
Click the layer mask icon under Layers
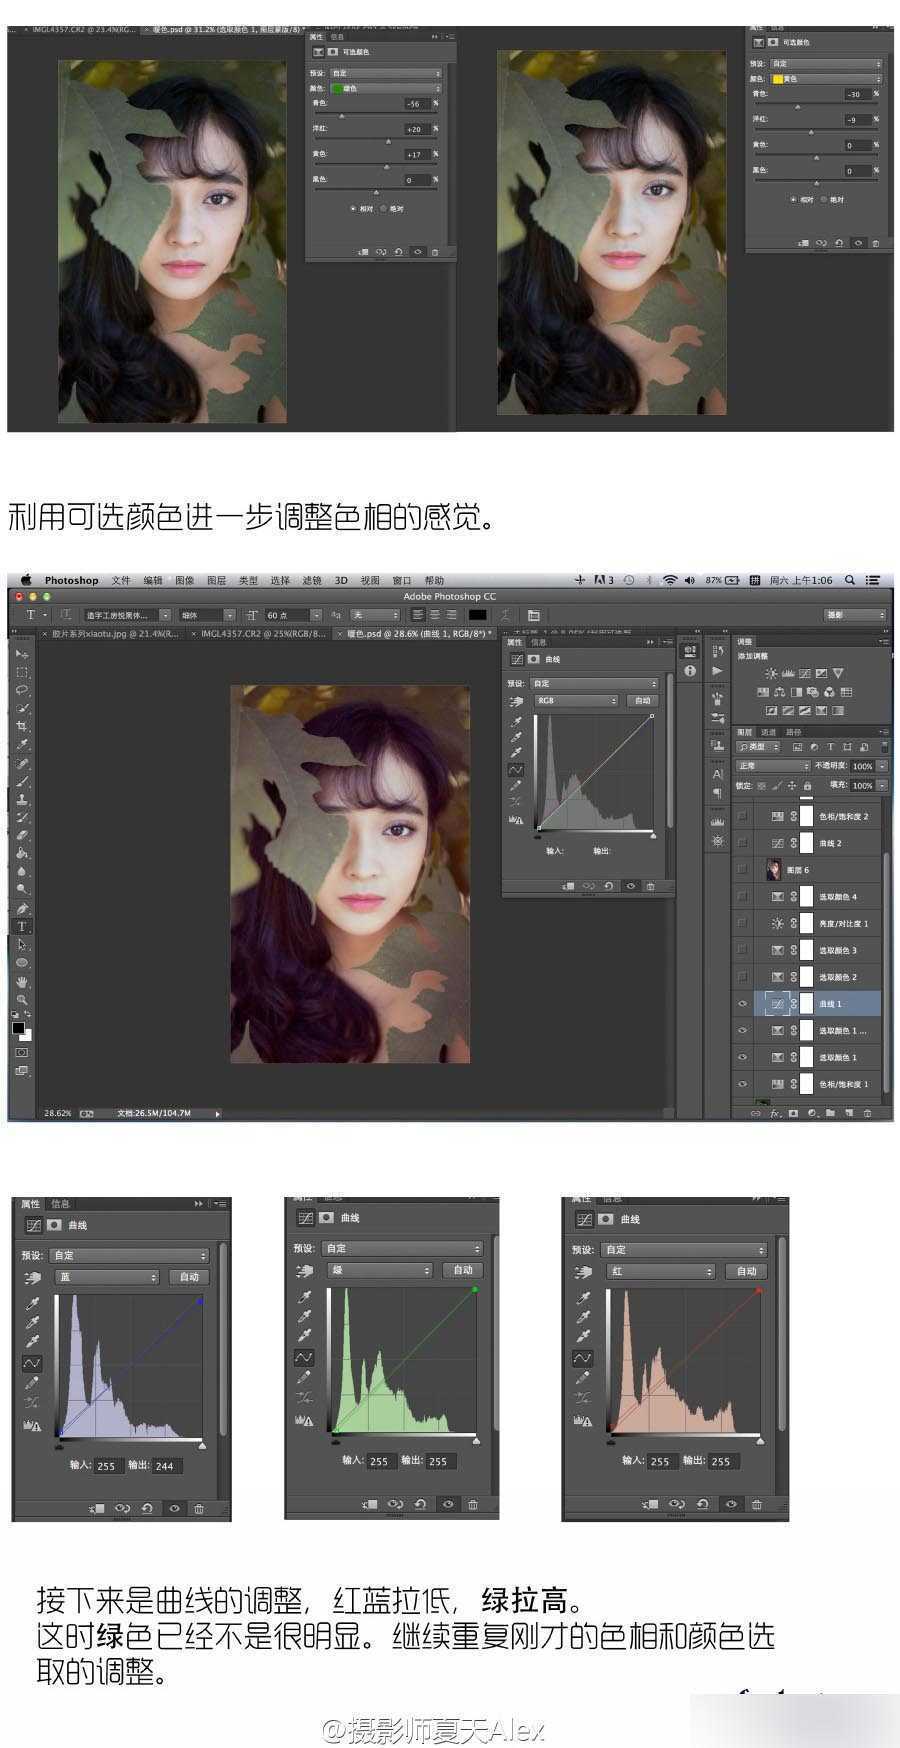(793, 1113)
